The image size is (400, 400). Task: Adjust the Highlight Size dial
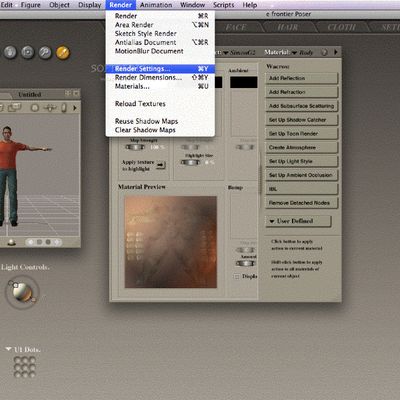point(190,162)
